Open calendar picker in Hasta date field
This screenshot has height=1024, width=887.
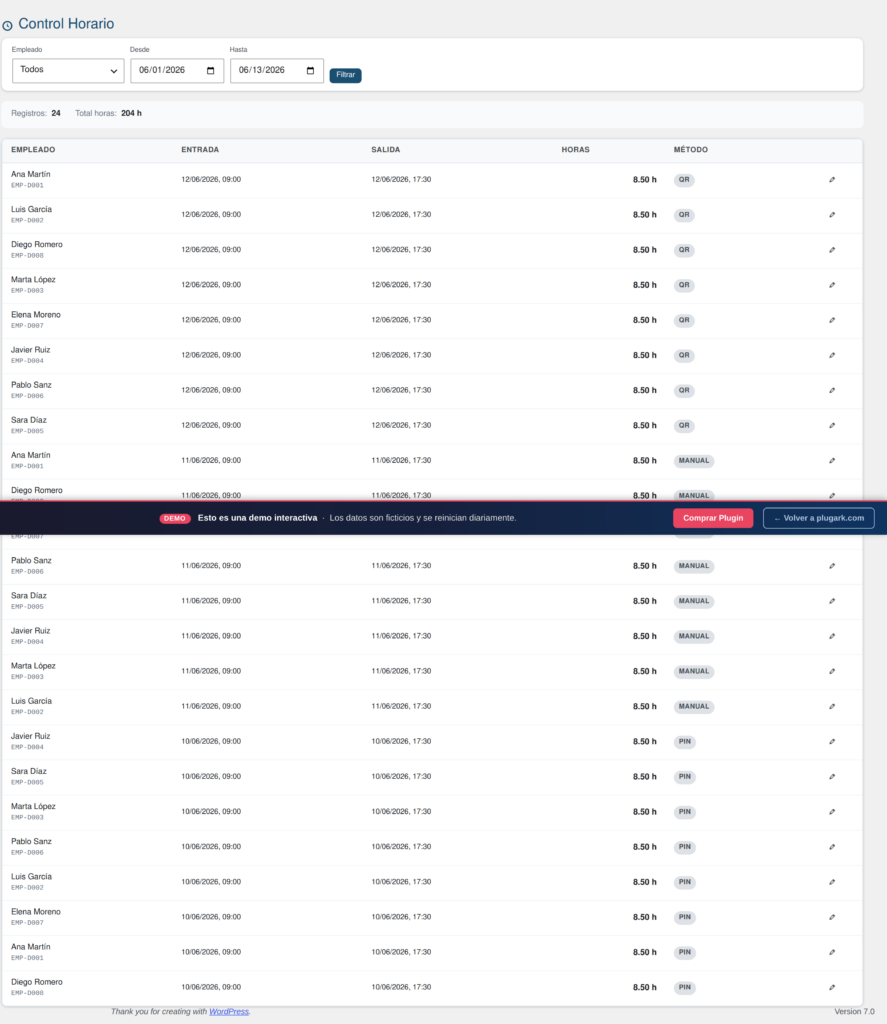click(310, 71)
